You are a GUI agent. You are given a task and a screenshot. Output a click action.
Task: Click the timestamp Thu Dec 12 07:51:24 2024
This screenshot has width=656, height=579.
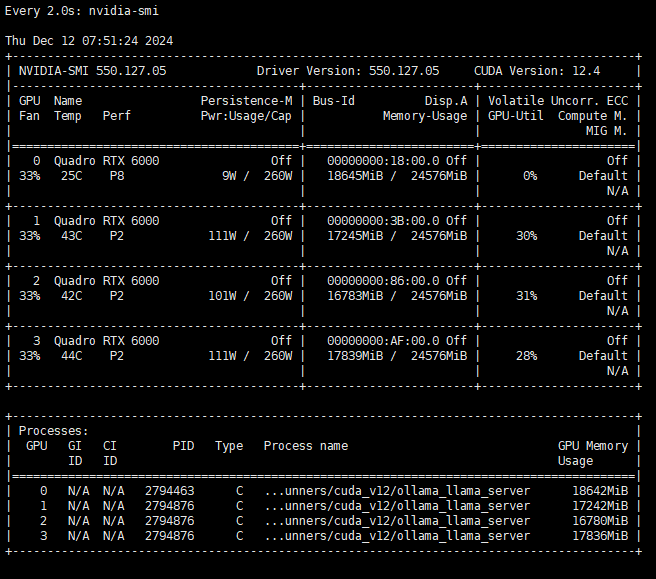coord(89,40)
